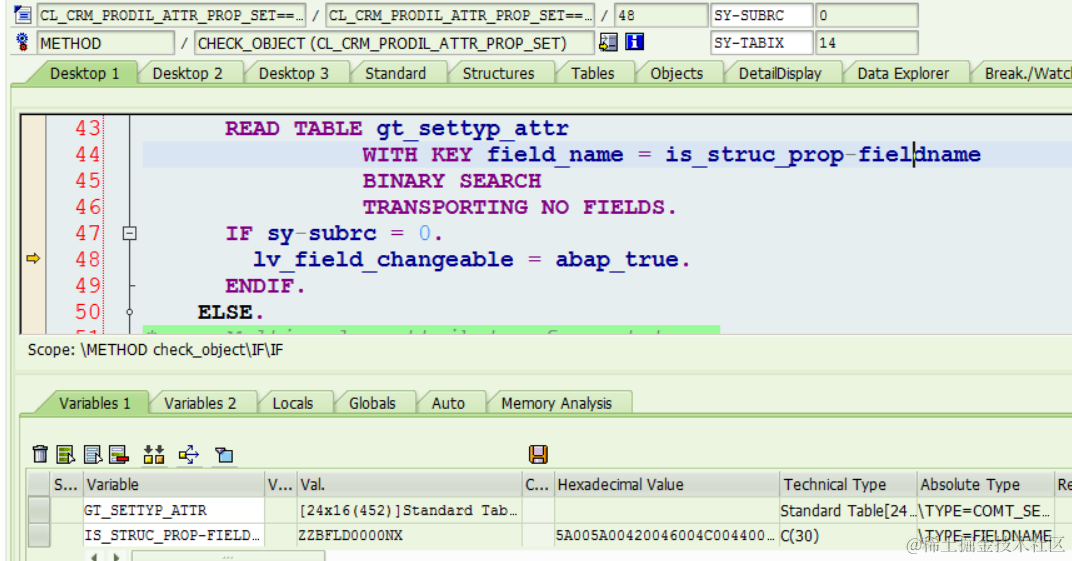Image resolution: width=1072 pixels, height=561 pixels.
Task: Click the 'READ TABLE gt_settyp_attr' code line
Action: [397, 128]
